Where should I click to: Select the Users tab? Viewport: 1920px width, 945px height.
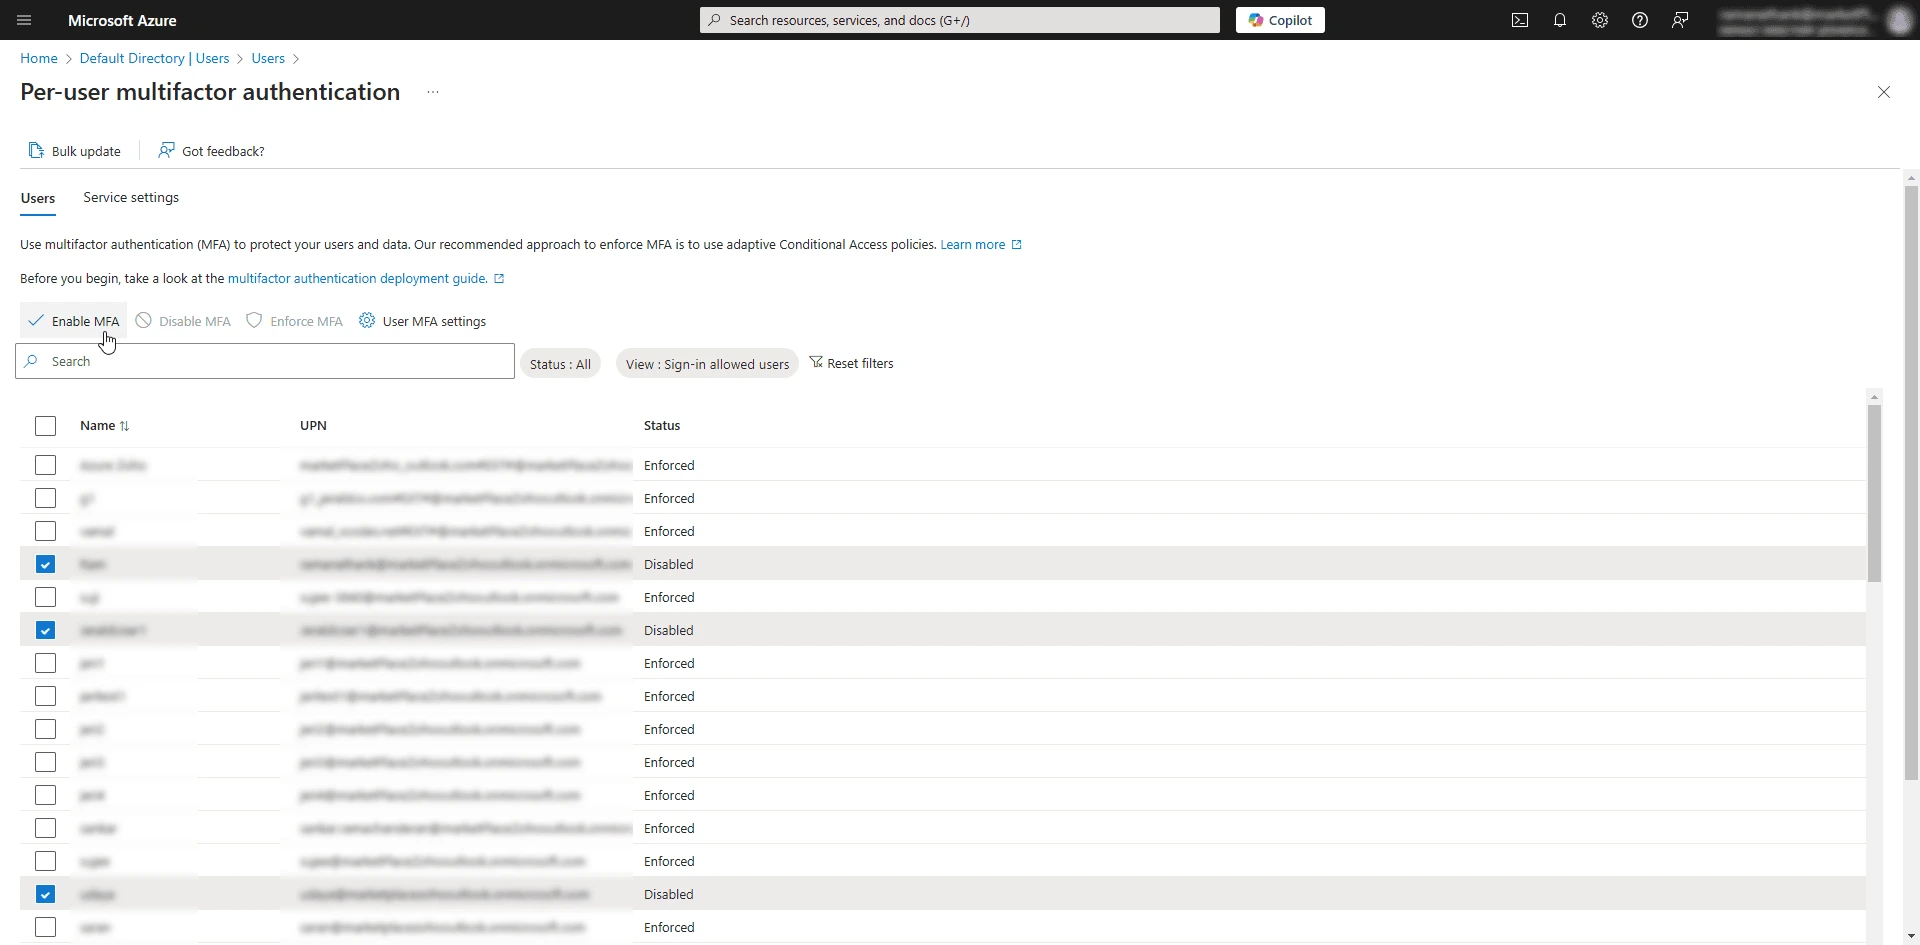click(38, 197)
